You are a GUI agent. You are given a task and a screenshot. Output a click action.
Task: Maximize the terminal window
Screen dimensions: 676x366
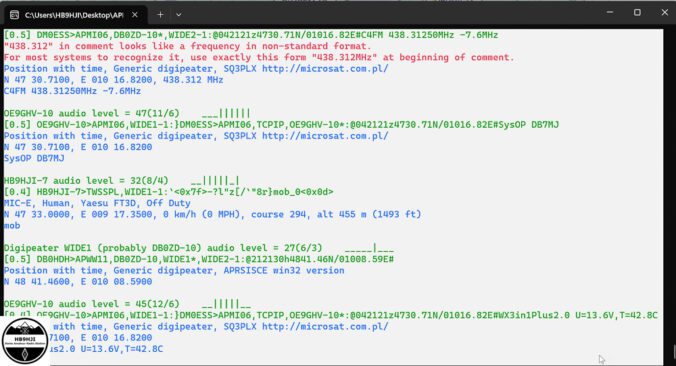(x=637, y=13)
